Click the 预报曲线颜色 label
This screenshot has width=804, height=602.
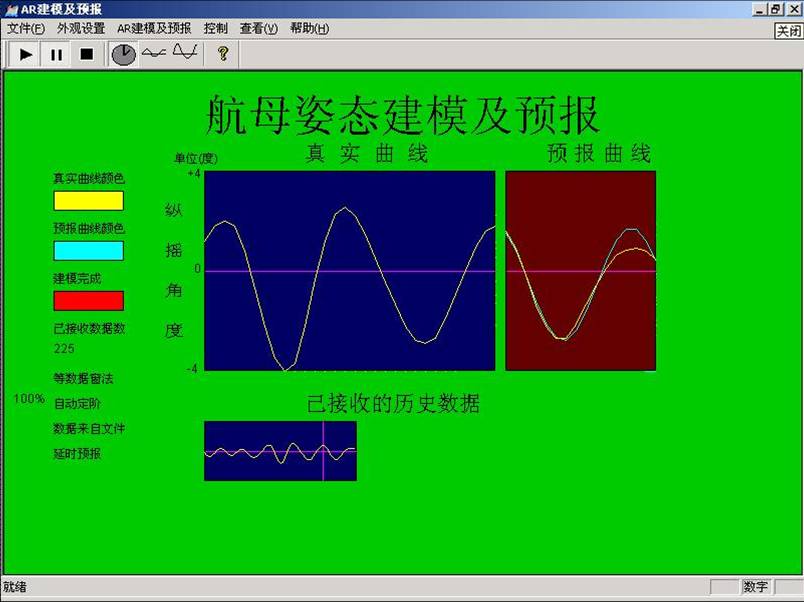pyautogui.click(x=89, y=228)
